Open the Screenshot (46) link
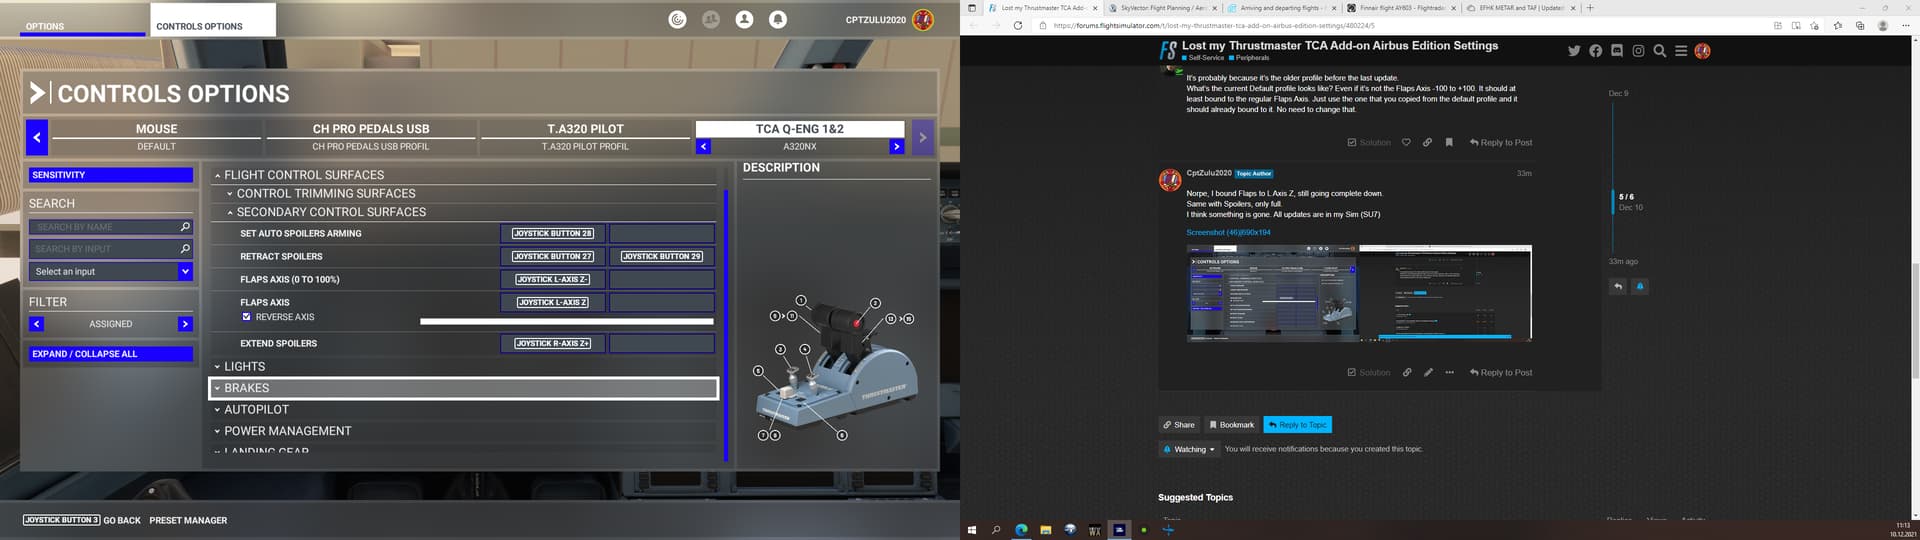Image resolution: width=1920 pixels, height=540 pixels. click(x=1228, y=232)
